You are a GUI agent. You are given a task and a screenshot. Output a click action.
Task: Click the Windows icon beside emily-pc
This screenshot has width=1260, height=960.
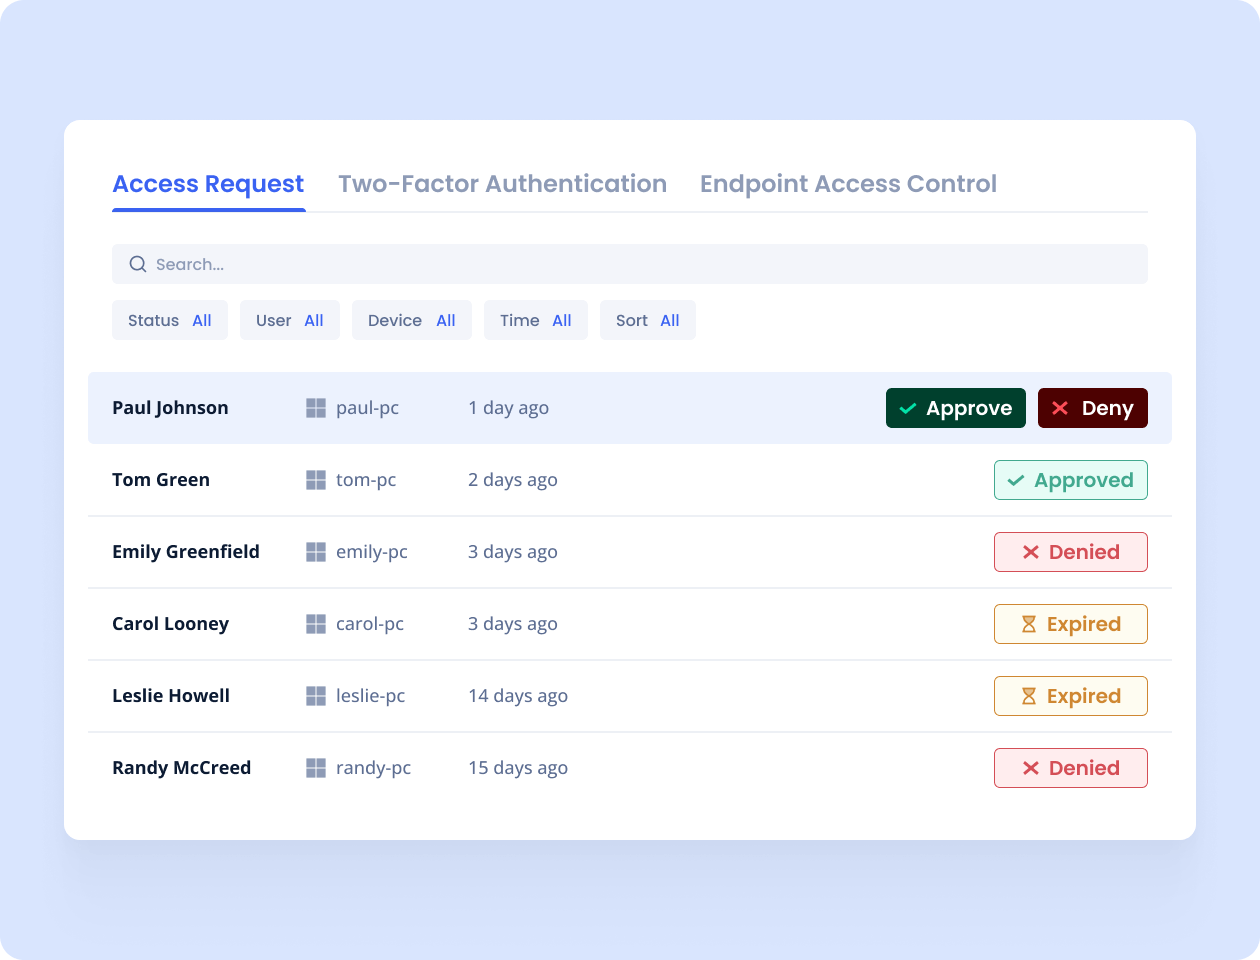316,552
